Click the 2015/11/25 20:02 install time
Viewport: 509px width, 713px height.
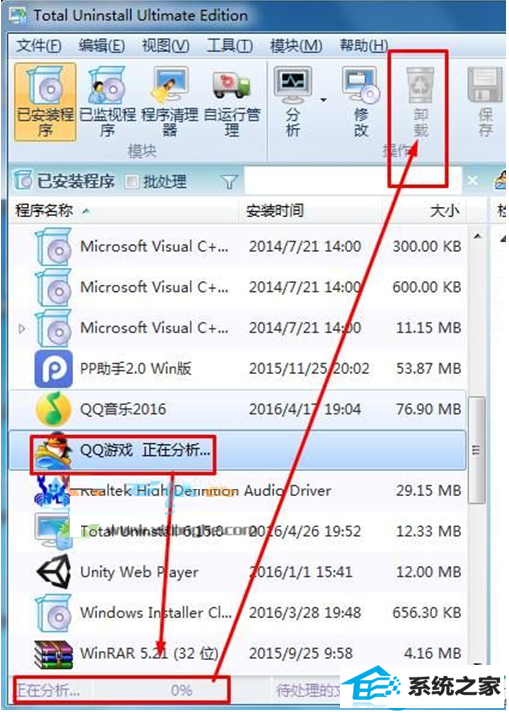pyautogui.click(x=309, y=368)
